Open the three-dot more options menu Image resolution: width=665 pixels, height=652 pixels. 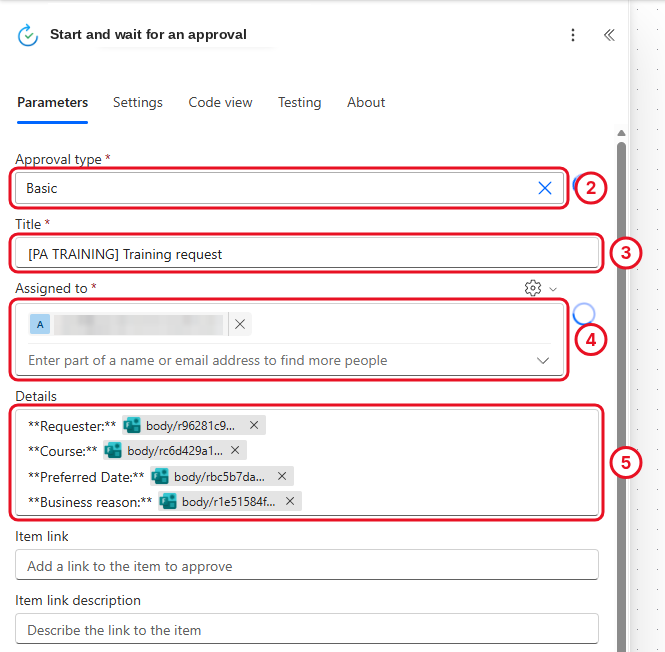click(573, 35)
